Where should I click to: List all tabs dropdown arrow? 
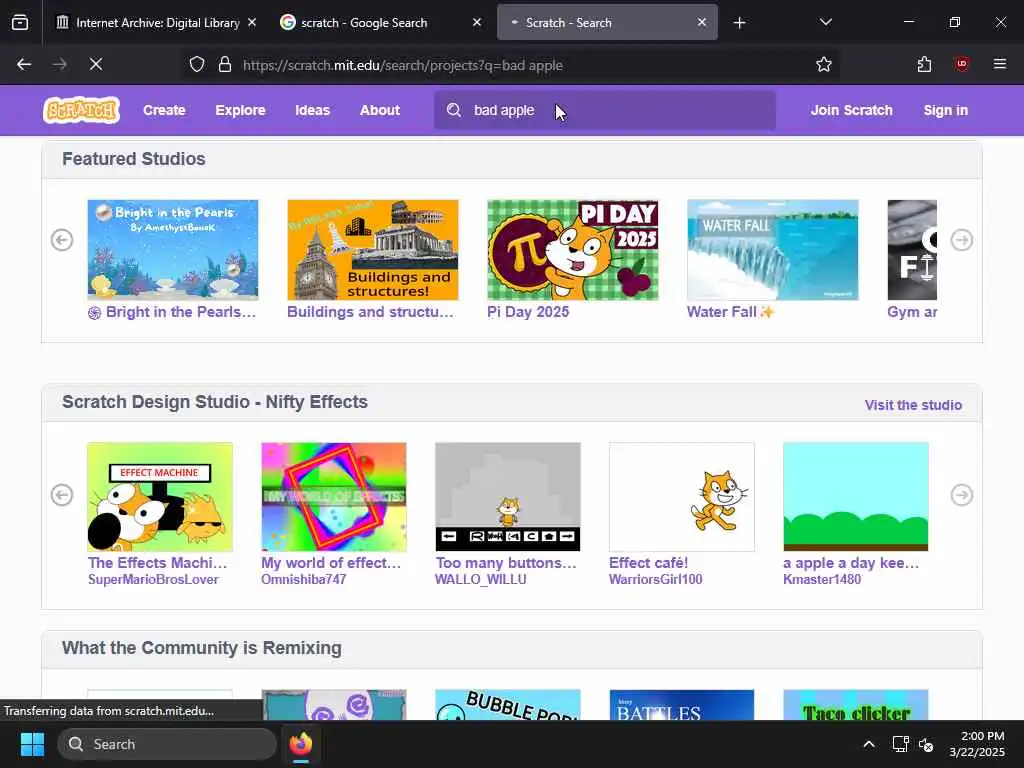pyautogui.click(x=825, y=22)
